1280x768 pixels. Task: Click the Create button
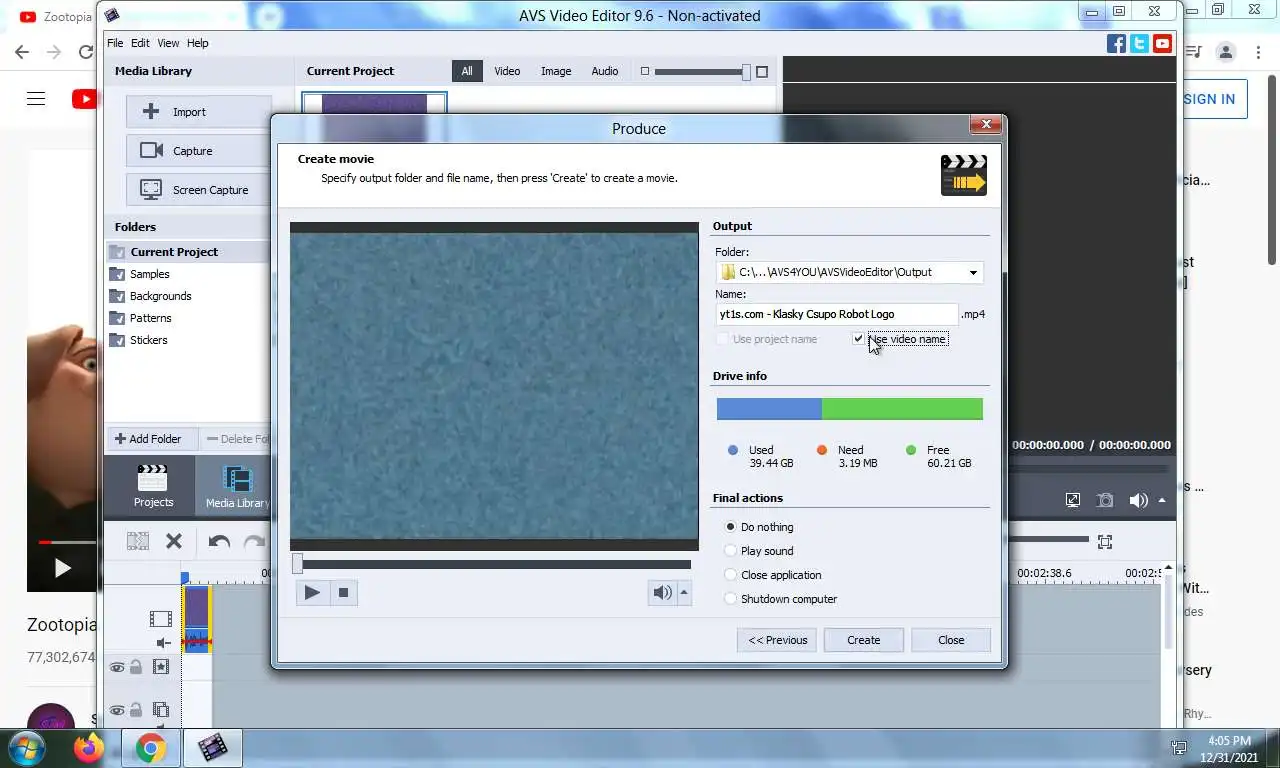[864, 640]
